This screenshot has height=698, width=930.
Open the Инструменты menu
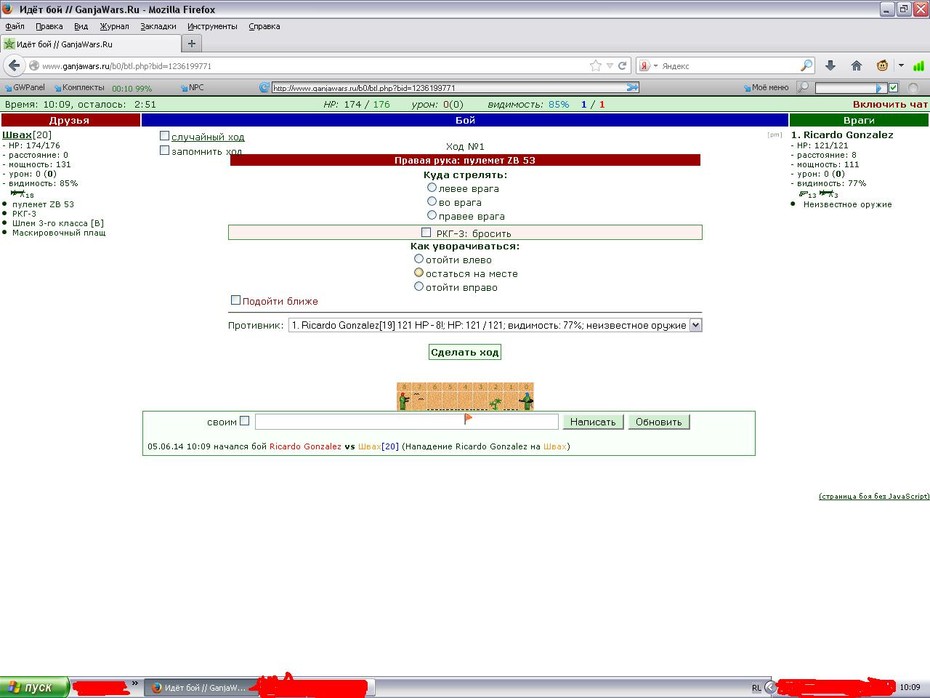(212, 26)
